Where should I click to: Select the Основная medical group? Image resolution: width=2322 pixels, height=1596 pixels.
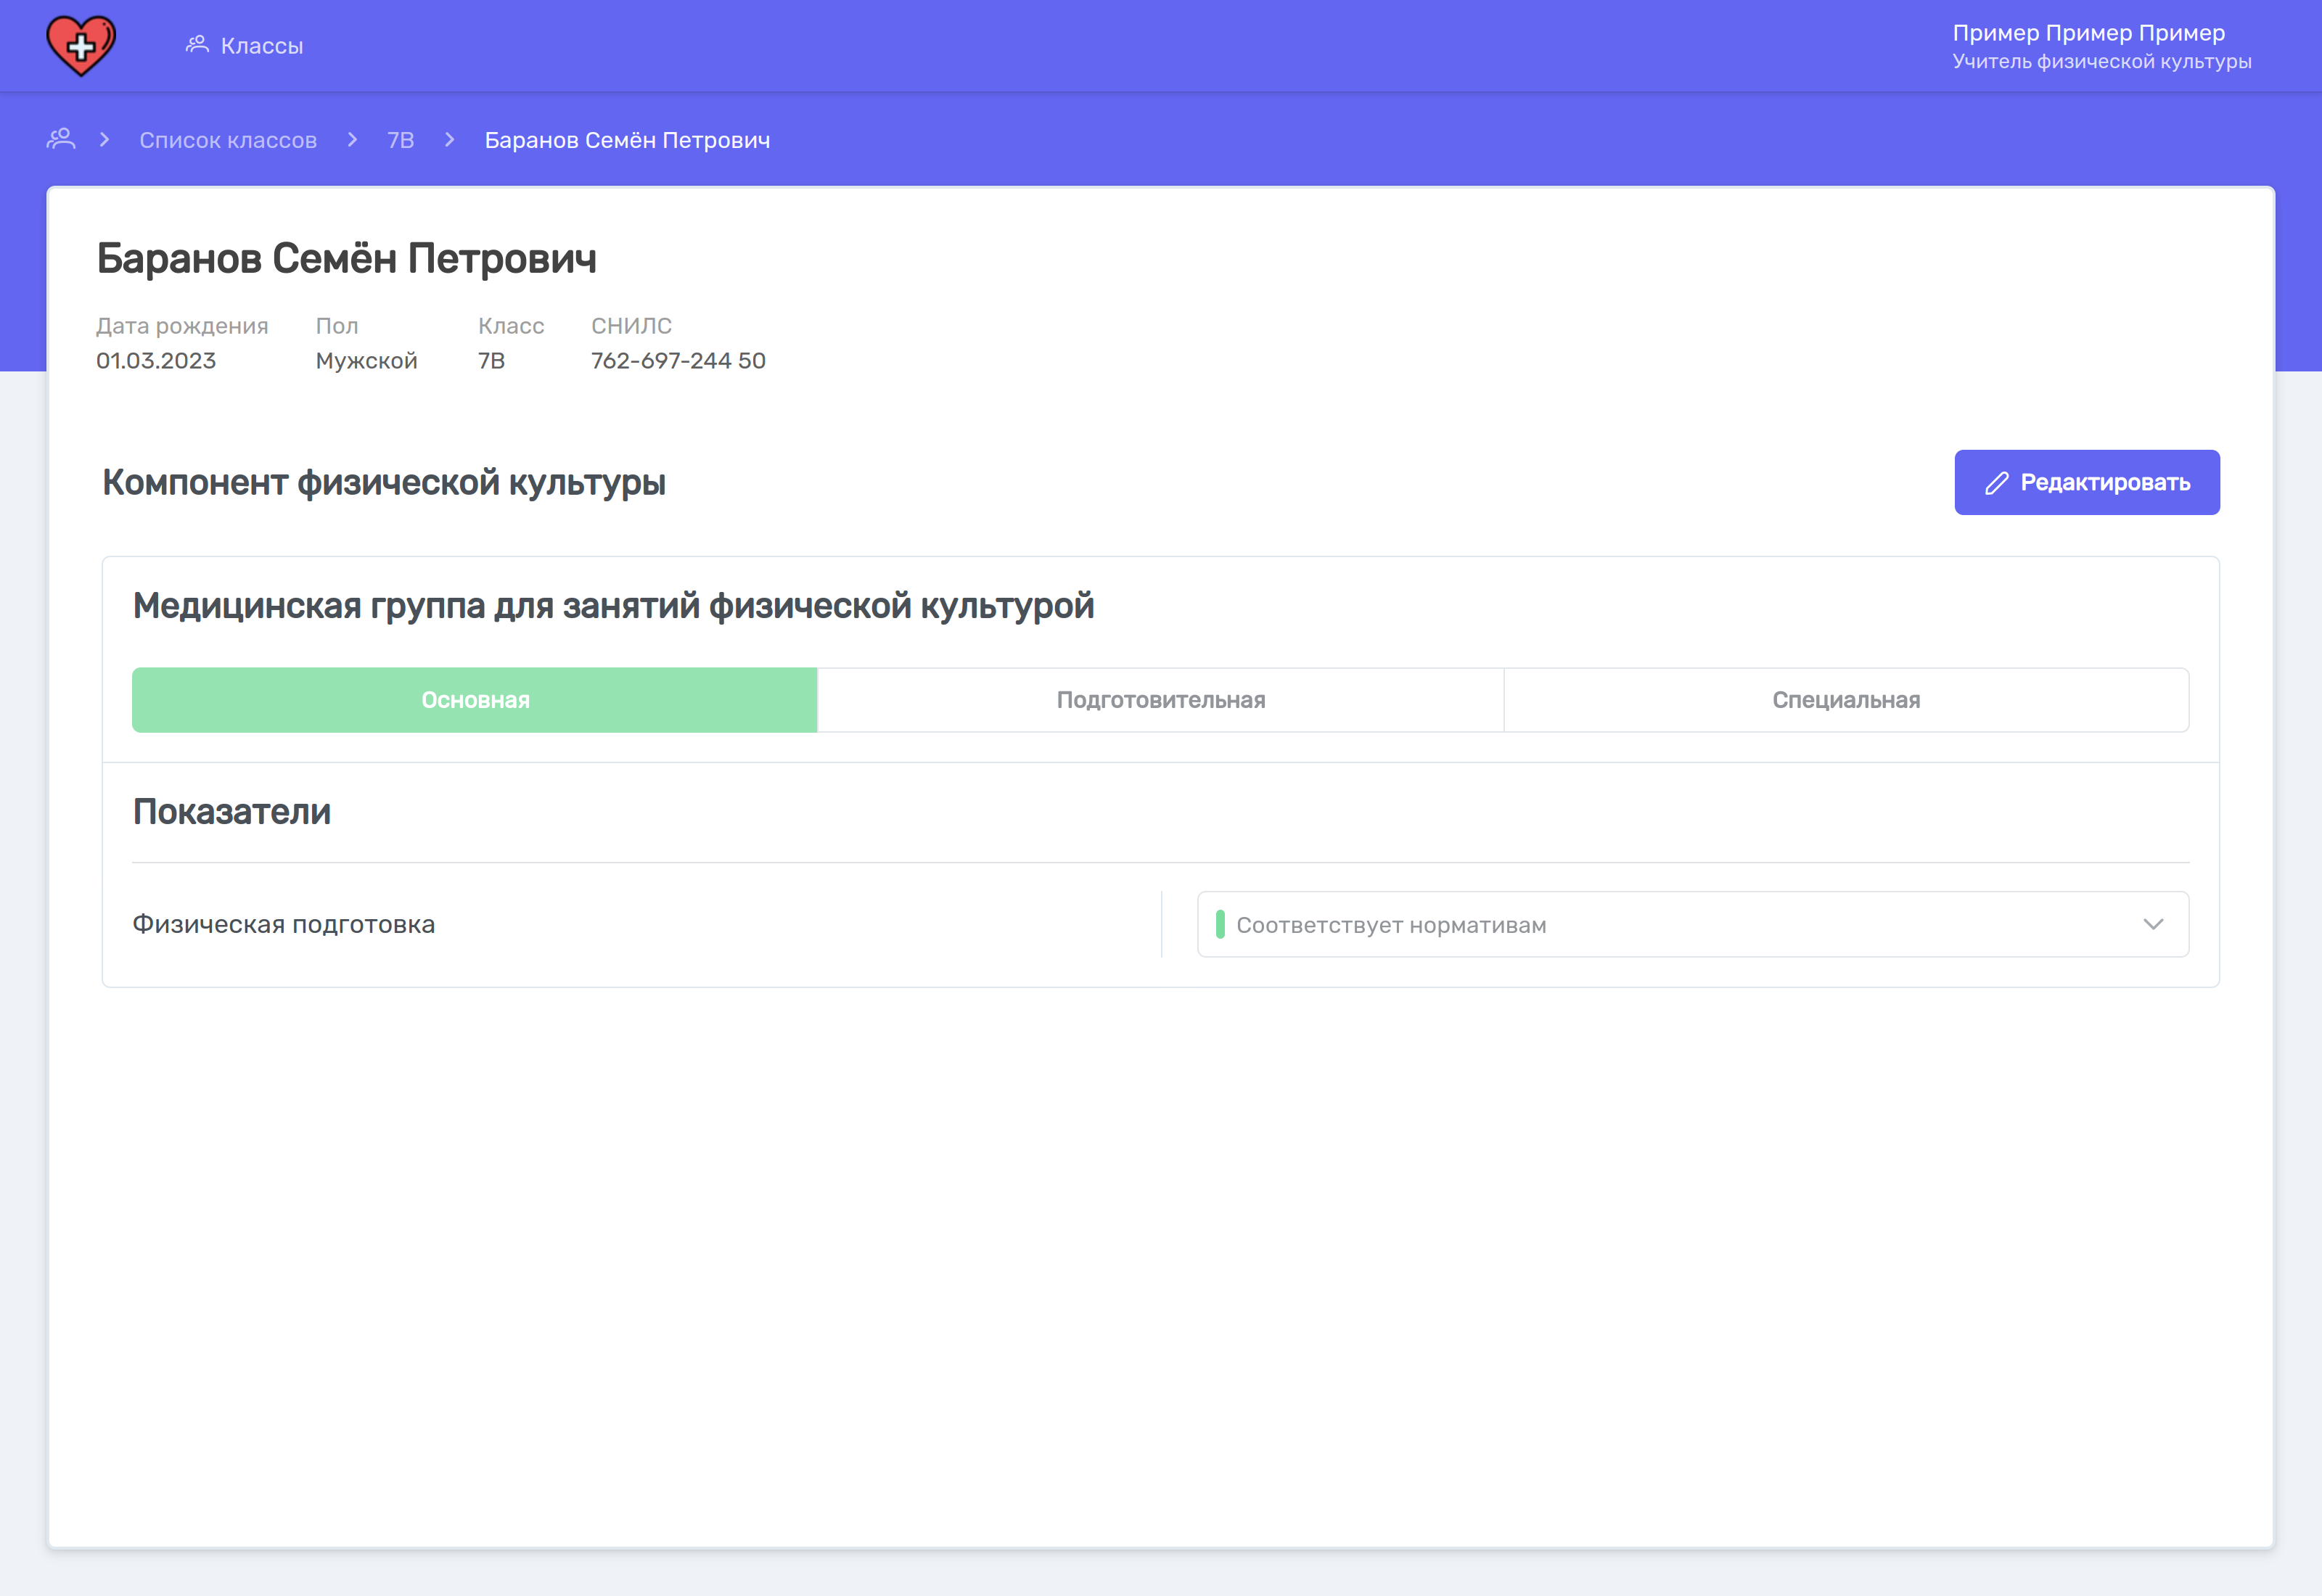point(475,700)
